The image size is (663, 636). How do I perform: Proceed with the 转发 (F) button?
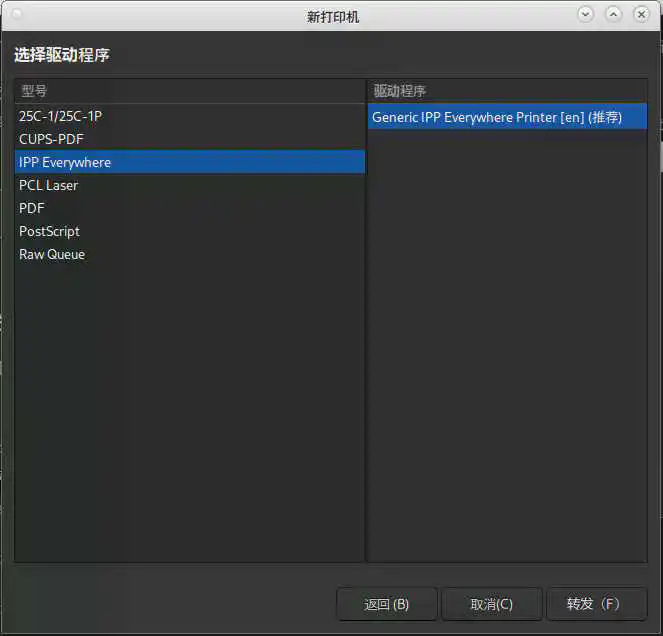(597, 604)
